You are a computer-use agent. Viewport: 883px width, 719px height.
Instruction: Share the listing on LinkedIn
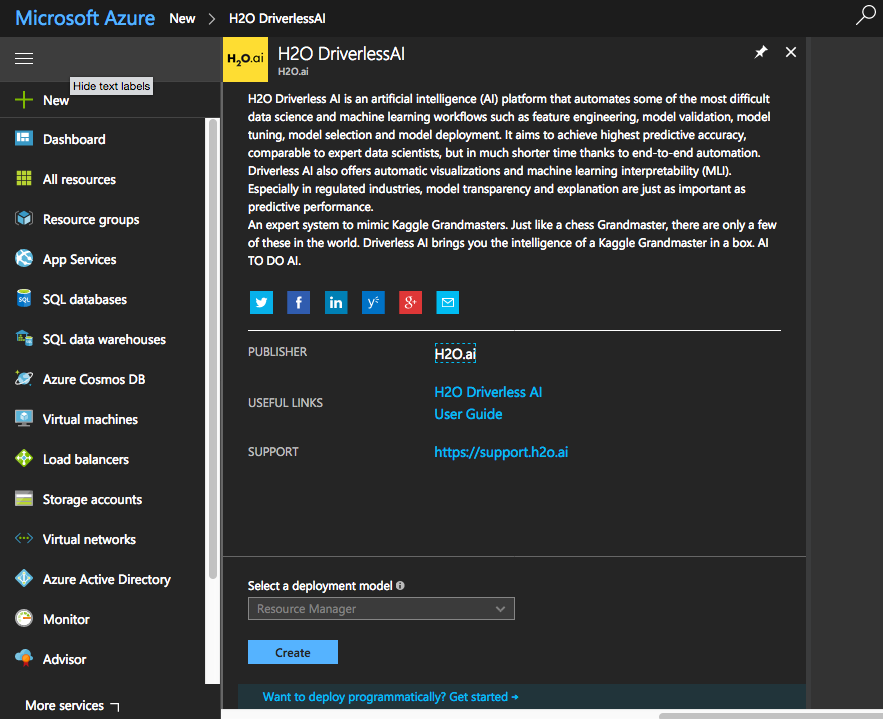coord(335,302)
